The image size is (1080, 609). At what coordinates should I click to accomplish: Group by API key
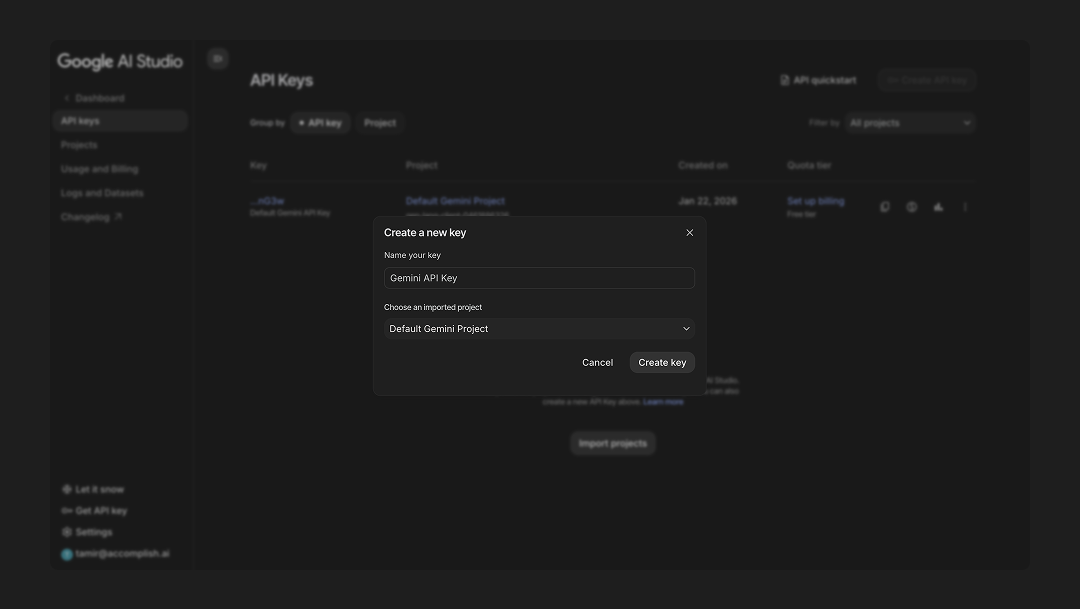click(x=320, y=123)
